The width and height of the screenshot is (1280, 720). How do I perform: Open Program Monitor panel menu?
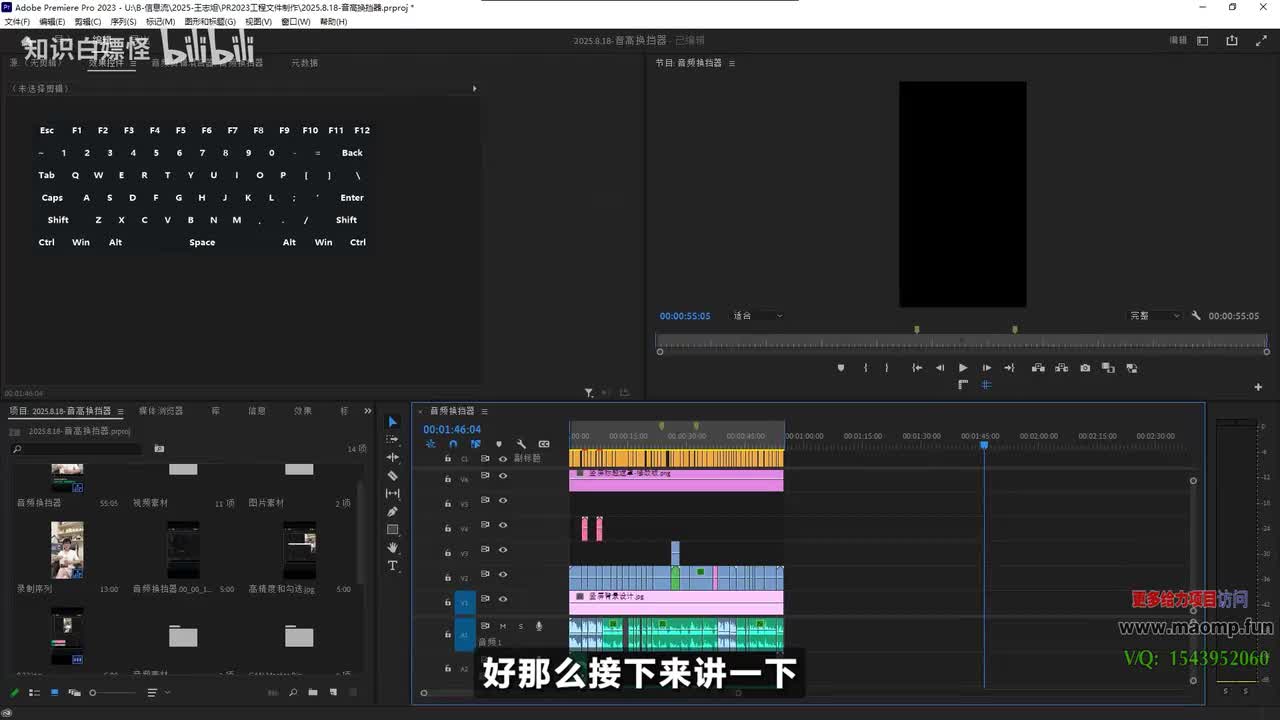click(731, 63)
